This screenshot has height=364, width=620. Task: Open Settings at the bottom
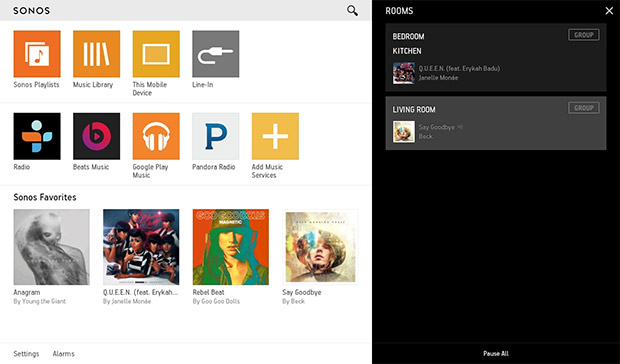click(26, 354)
